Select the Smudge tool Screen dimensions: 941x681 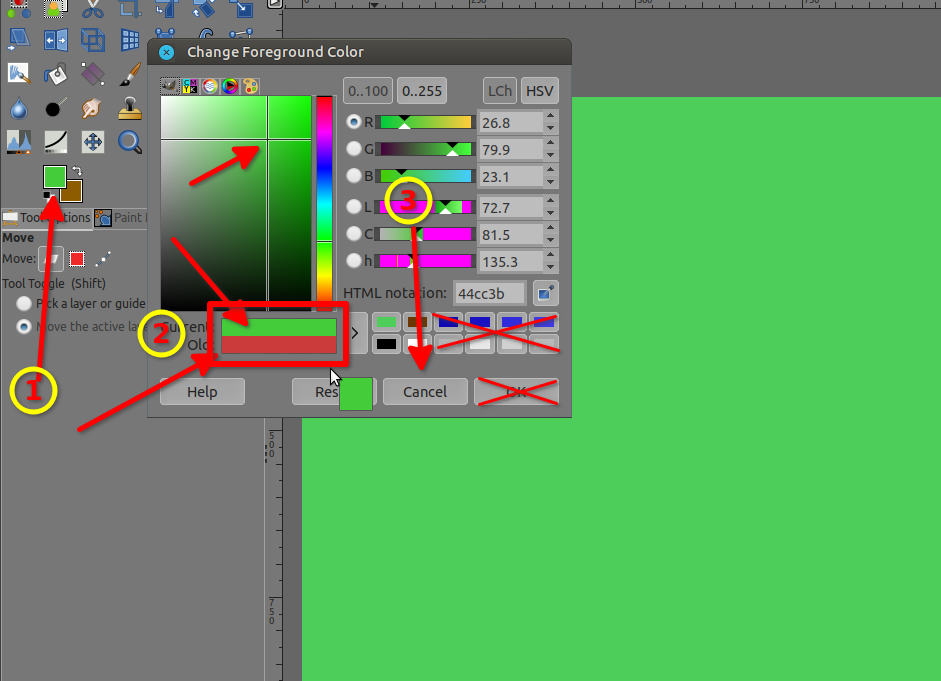click(93, 108)
